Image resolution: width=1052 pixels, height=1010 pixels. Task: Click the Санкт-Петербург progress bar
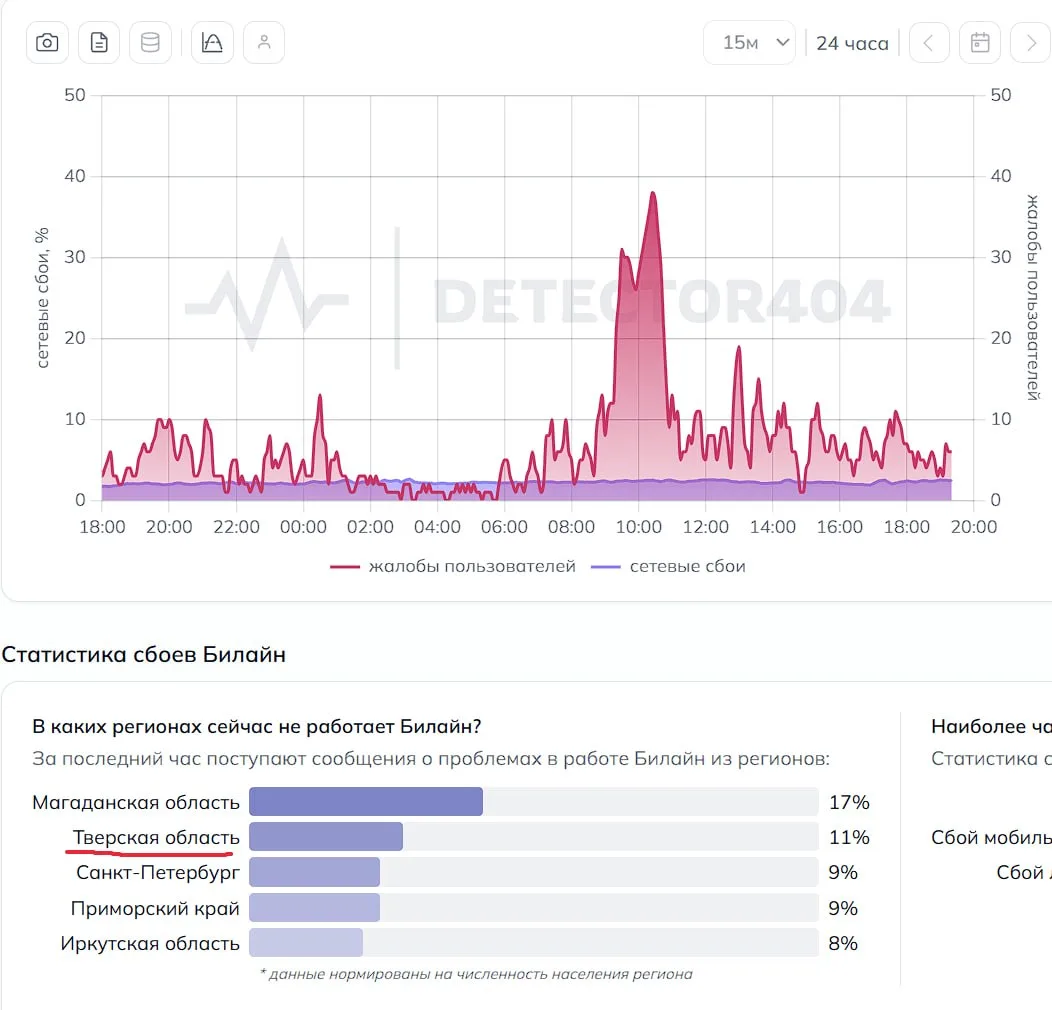click(x=534, y=872)
